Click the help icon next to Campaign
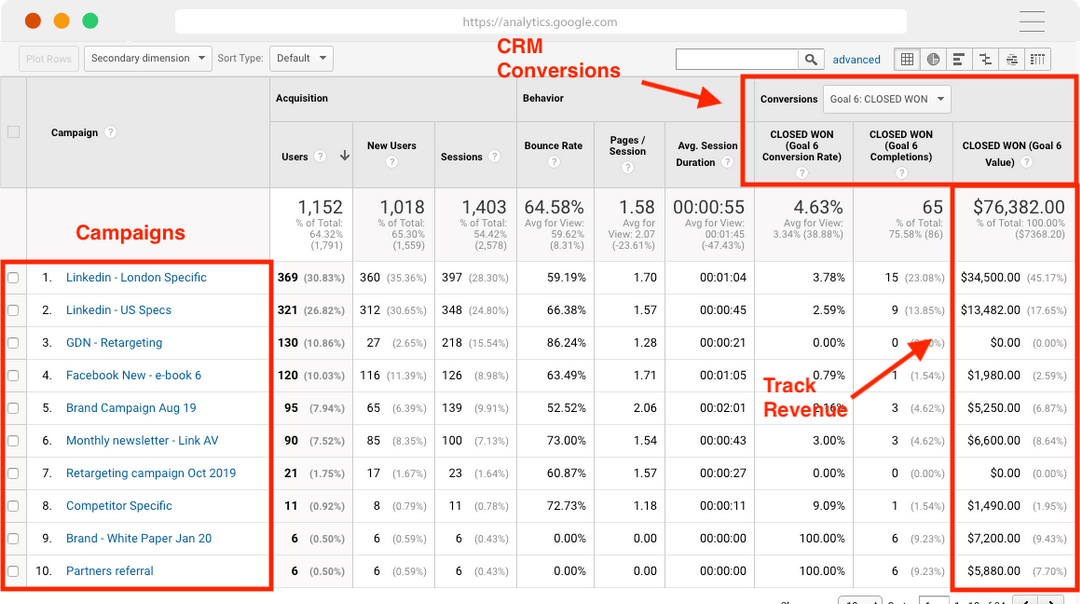This screenshot has height=604, width=1080. tap(110, 132)
